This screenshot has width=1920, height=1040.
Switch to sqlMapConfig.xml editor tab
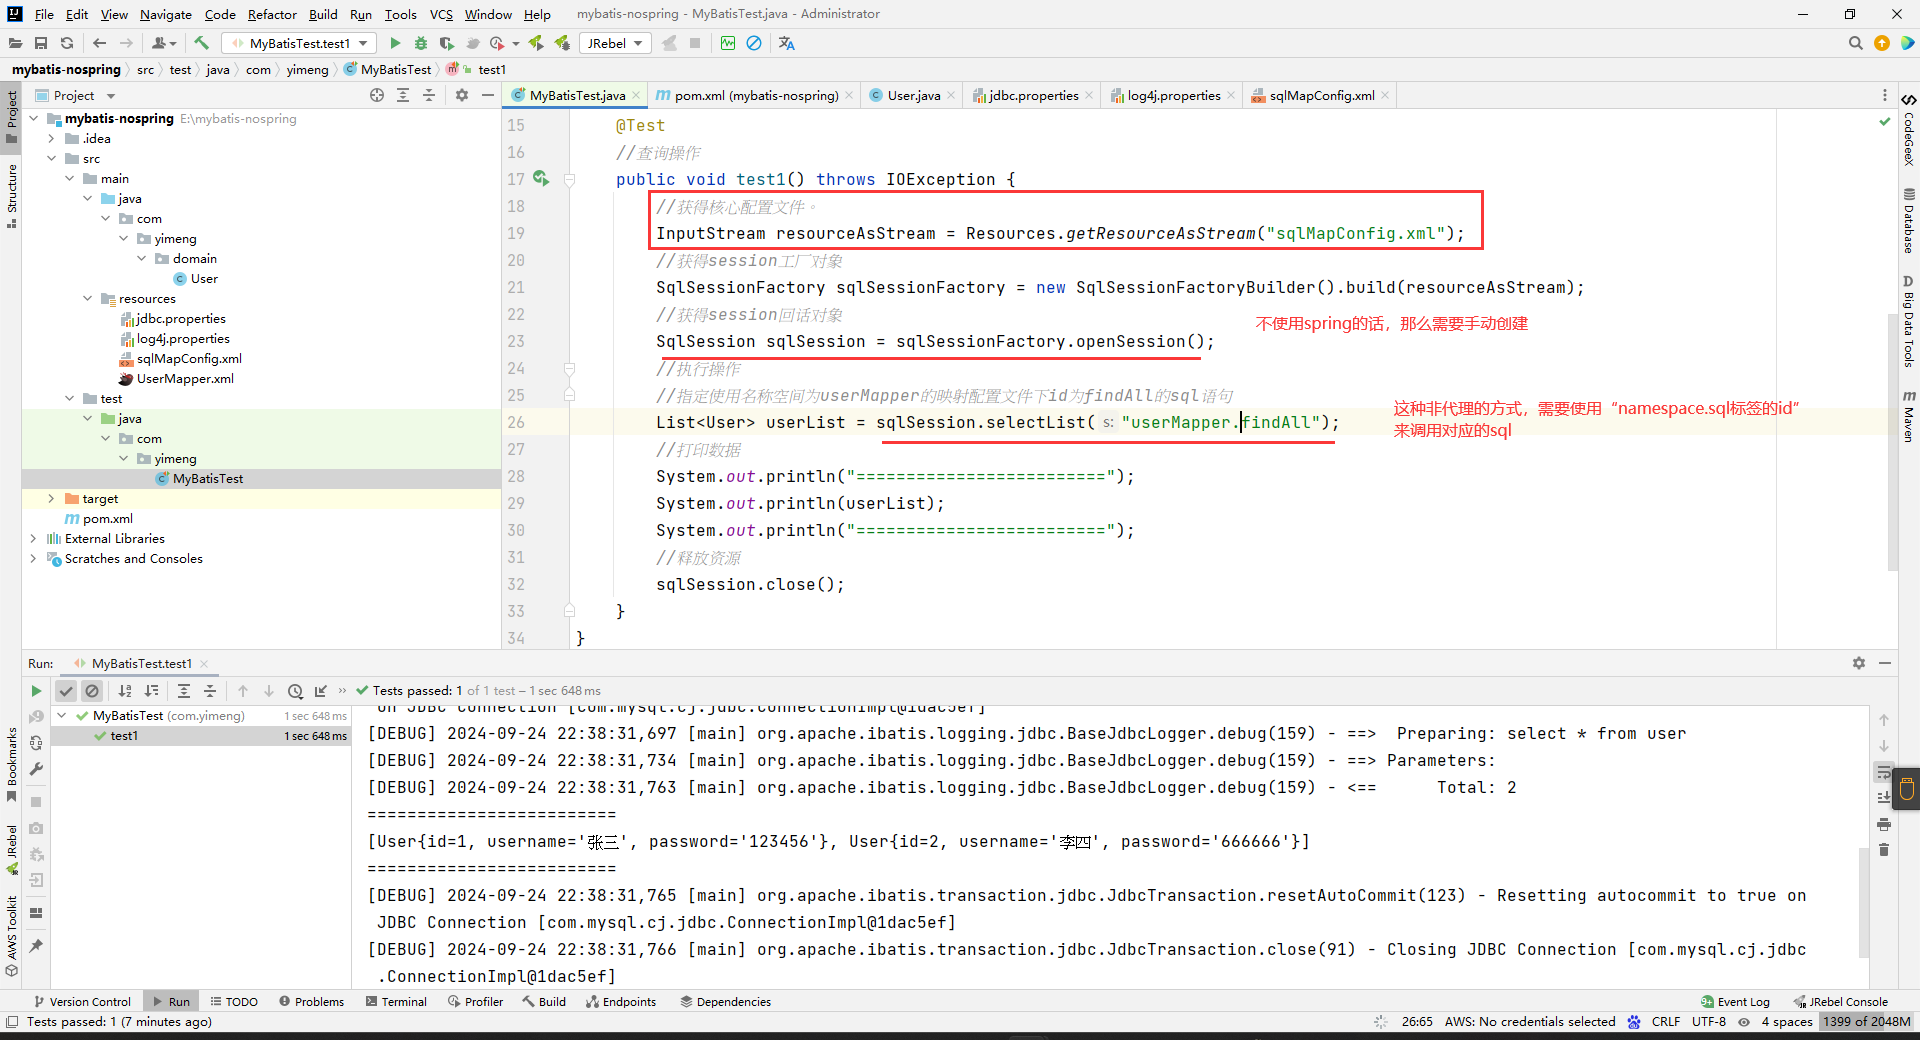coord(1321,95)
